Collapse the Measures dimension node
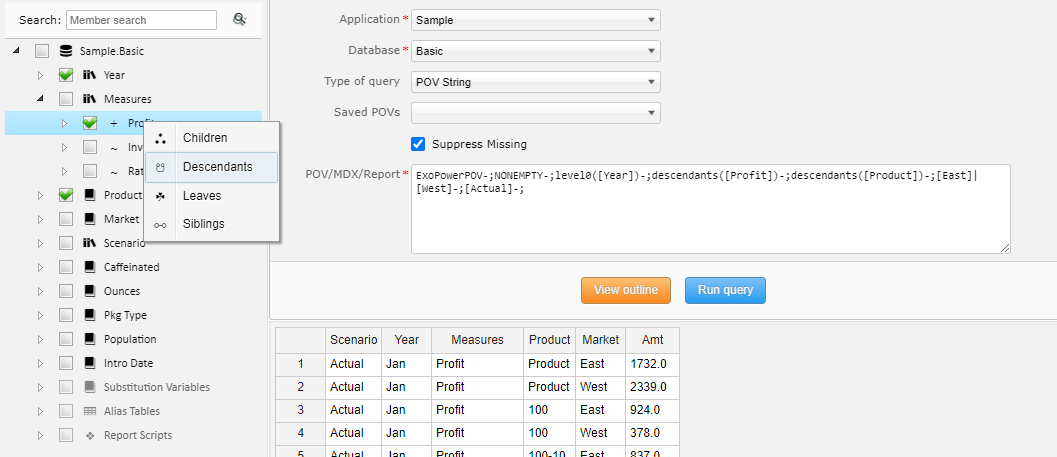The height and width of the screenshot is (457, 1057). point(40,99)
